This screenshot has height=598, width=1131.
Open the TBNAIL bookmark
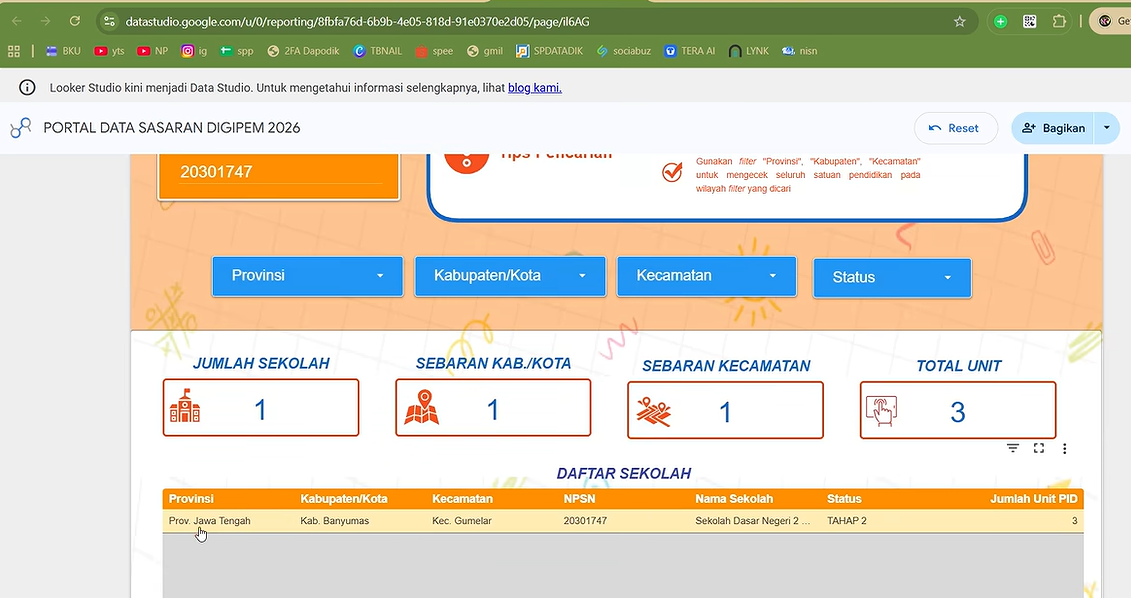pyautogui.click(x=378, y=50)
